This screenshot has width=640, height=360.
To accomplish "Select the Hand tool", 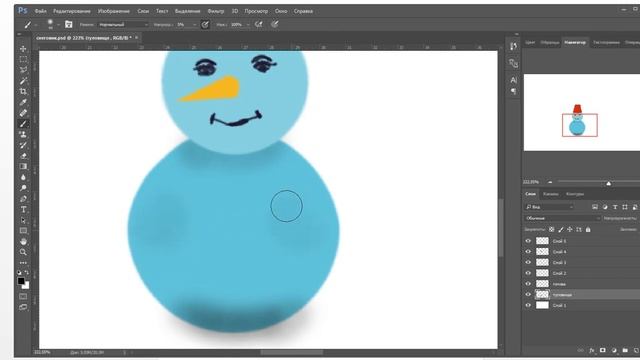I will (23, 242).
